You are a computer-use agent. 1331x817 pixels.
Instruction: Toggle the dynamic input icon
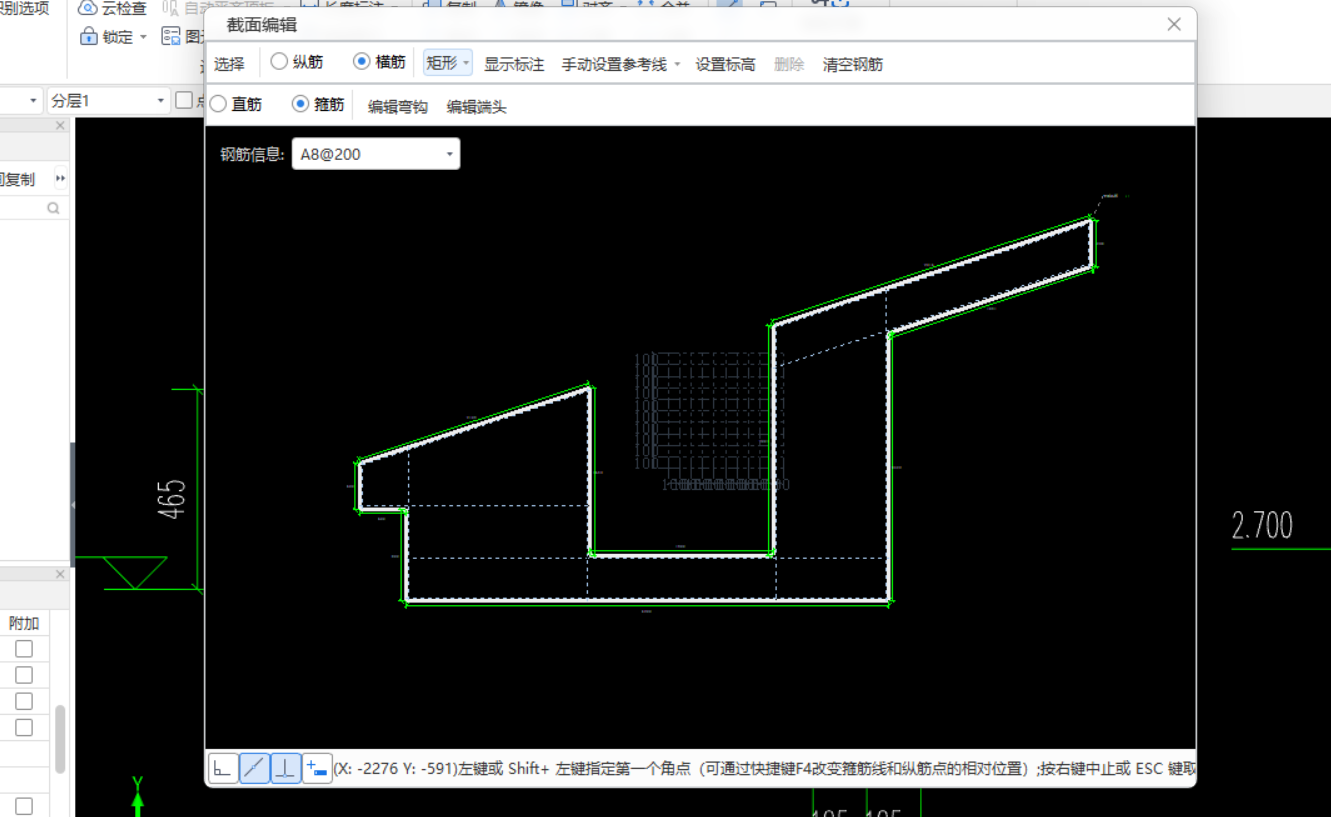(x=317, y=769)
